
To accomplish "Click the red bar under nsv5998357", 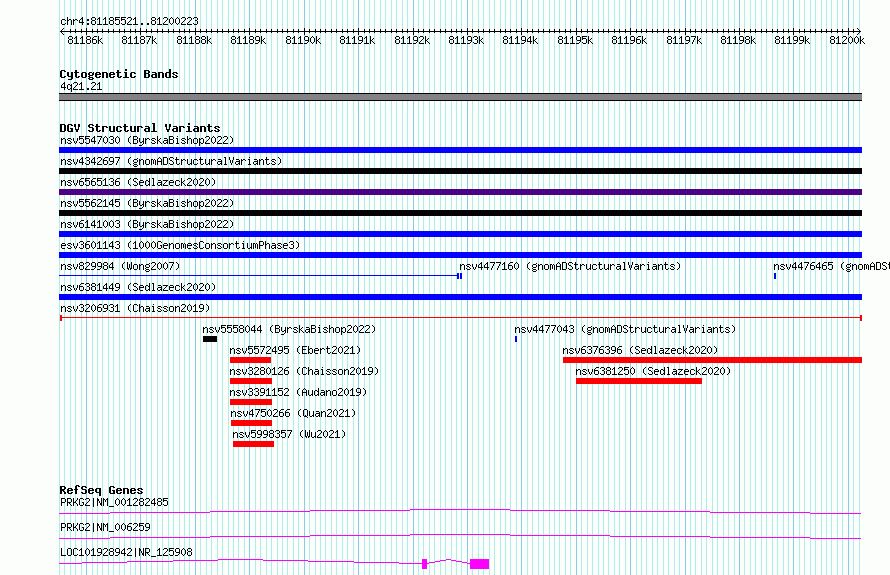I will 254,444.
